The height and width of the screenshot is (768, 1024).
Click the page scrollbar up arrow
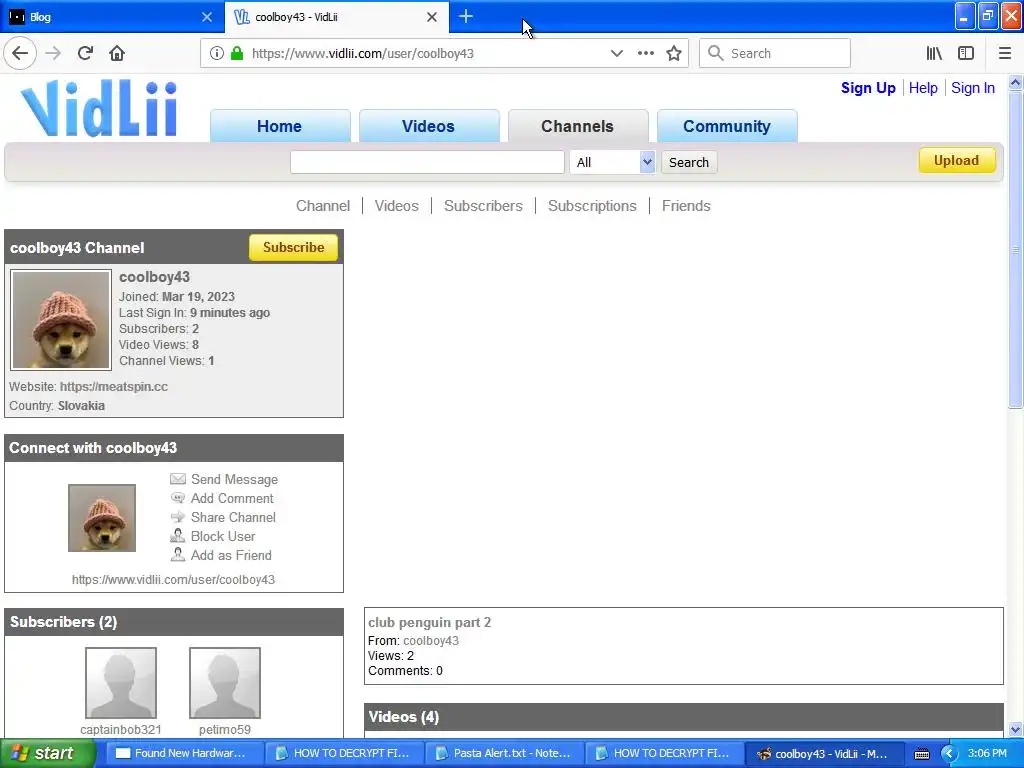coord(1016,83)
